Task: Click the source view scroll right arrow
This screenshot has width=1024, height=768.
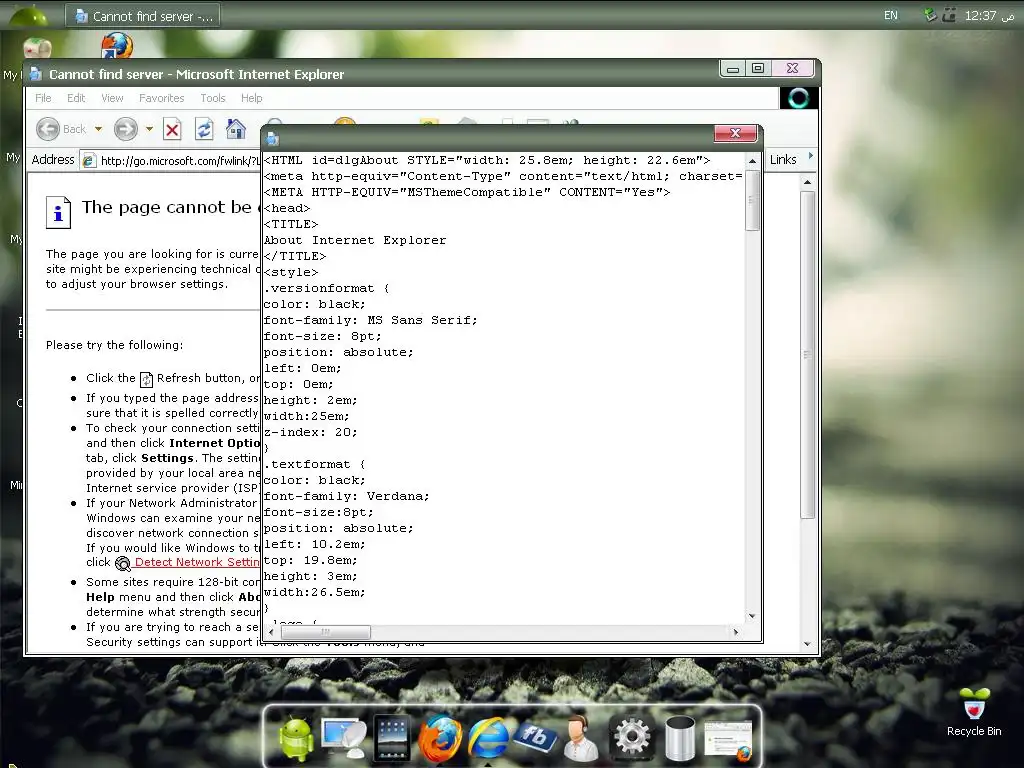Action: click(x=736, y=632)
